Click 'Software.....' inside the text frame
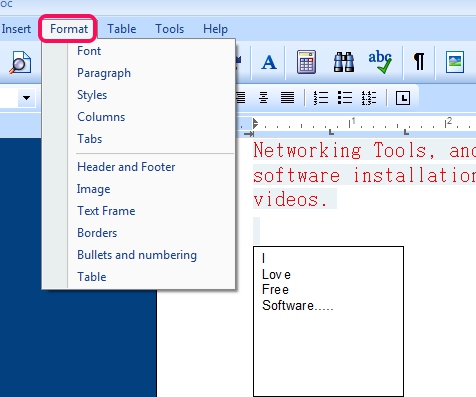 coord(298,305)
